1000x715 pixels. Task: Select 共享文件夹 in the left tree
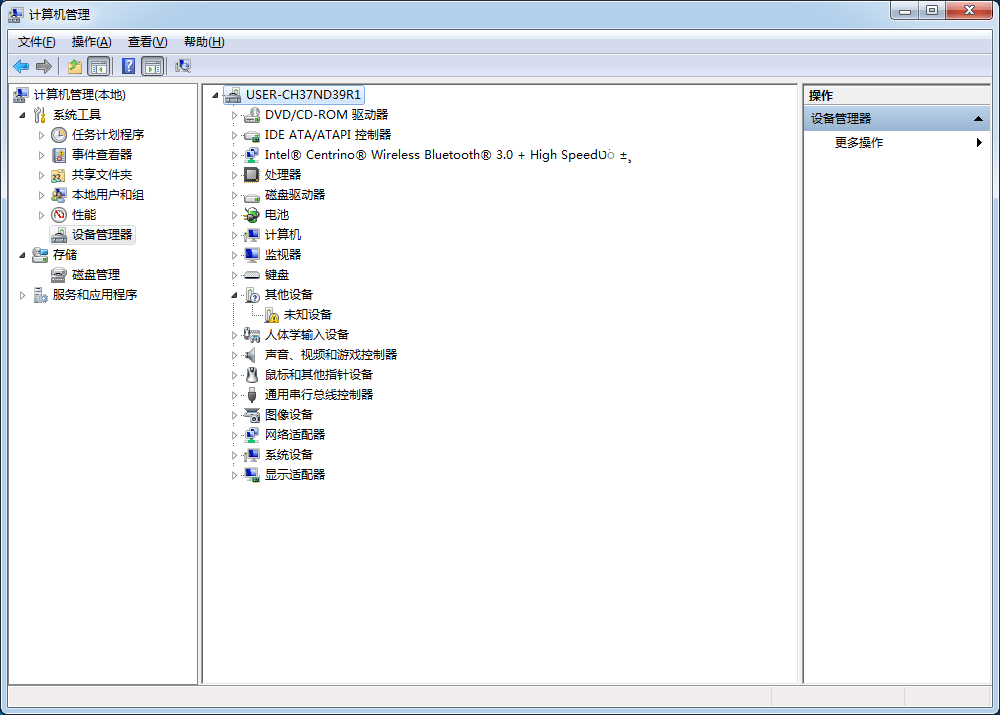tap(102, 175)
